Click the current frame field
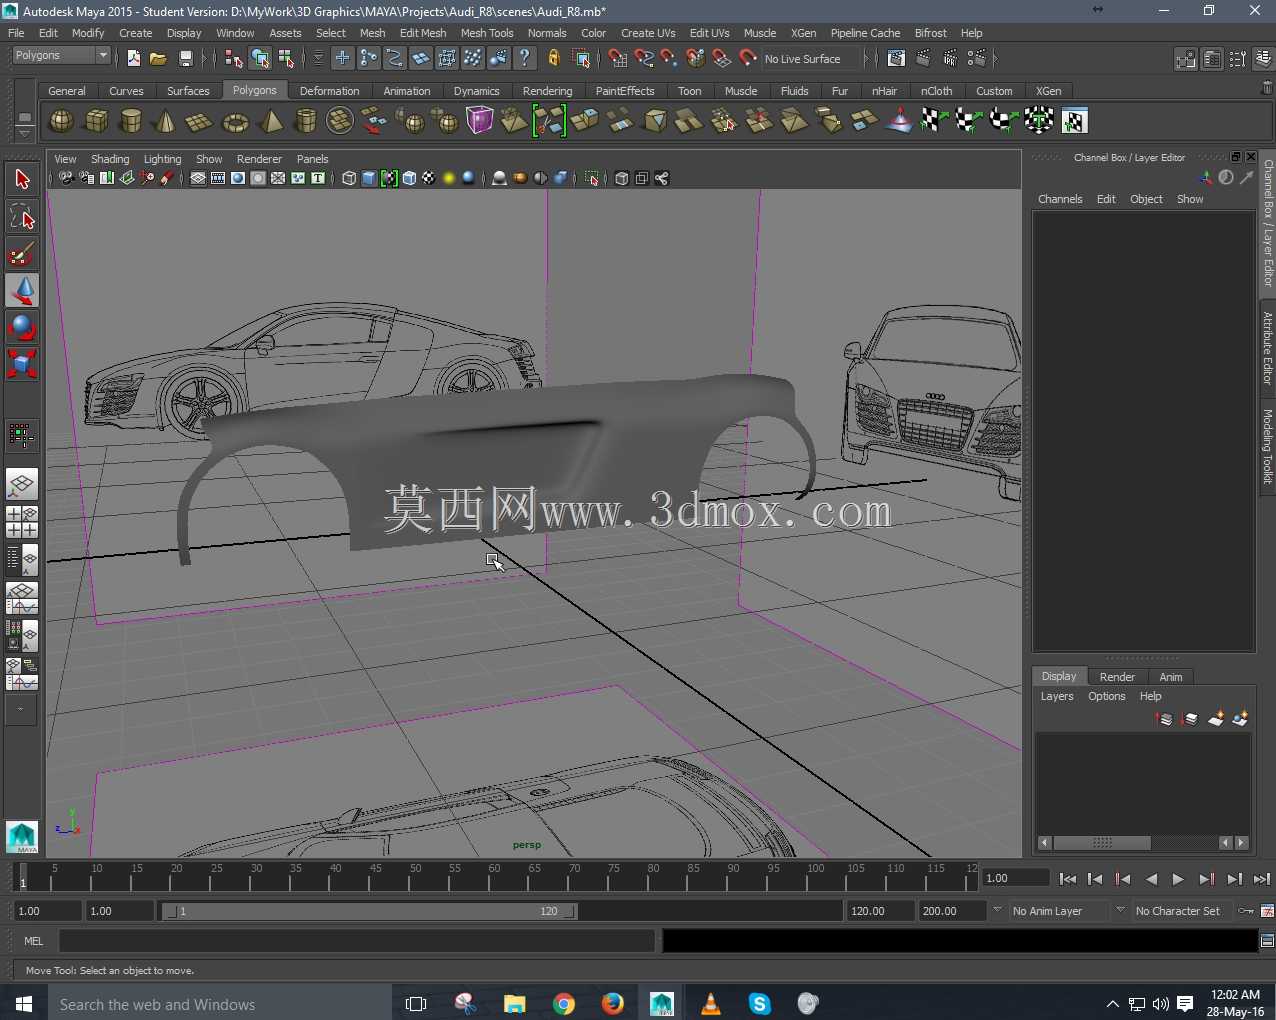The width and height of the screenshot is (1276, 1020). (x=1015, y=878)
